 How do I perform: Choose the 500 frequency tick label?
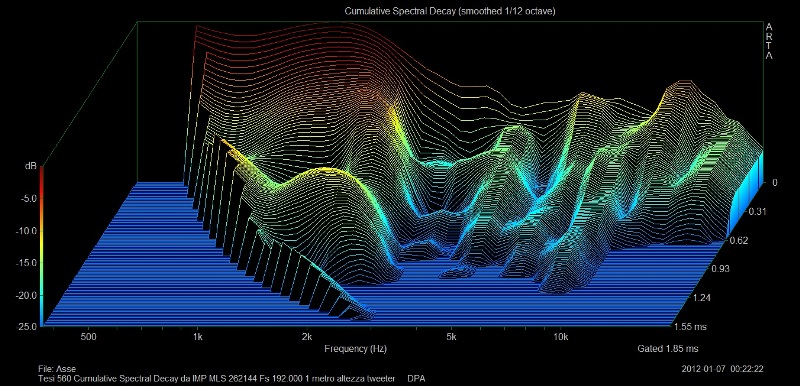click(x=89, y=337)
